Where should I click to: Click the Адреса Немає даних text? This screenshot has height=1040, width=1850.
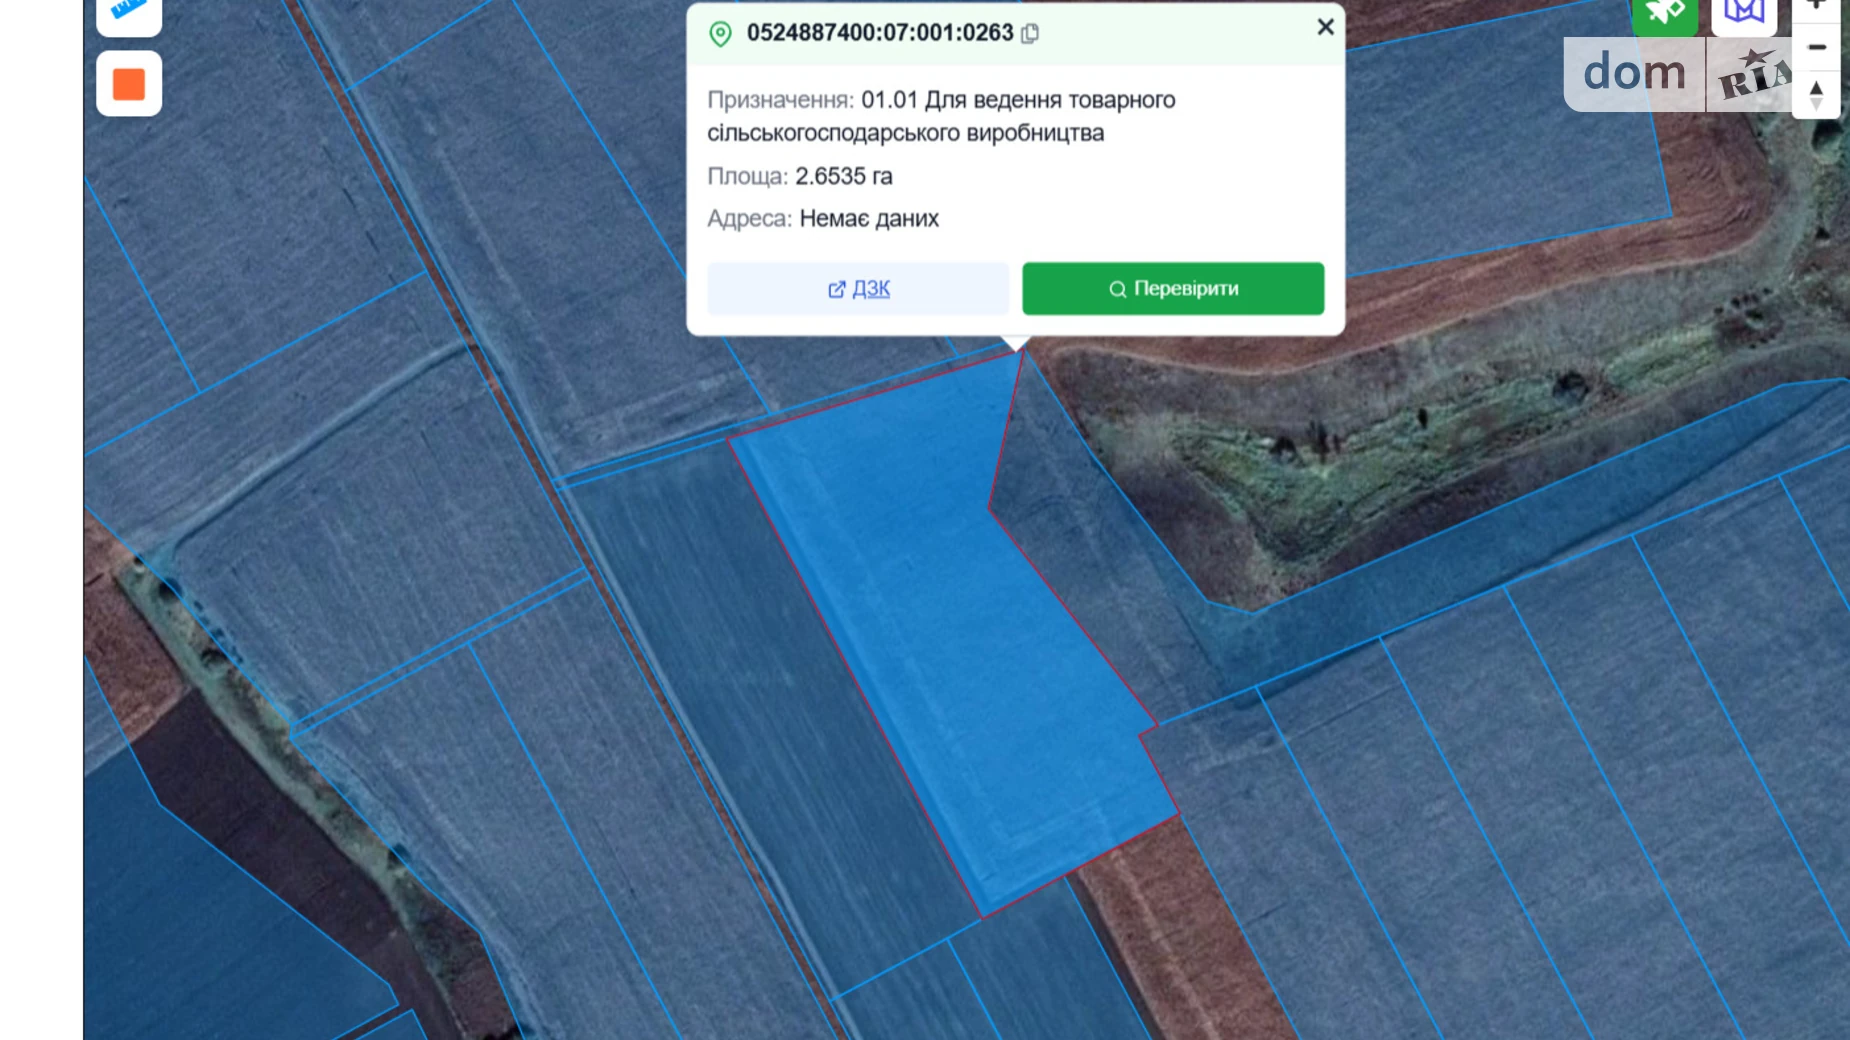click(823, 219)
